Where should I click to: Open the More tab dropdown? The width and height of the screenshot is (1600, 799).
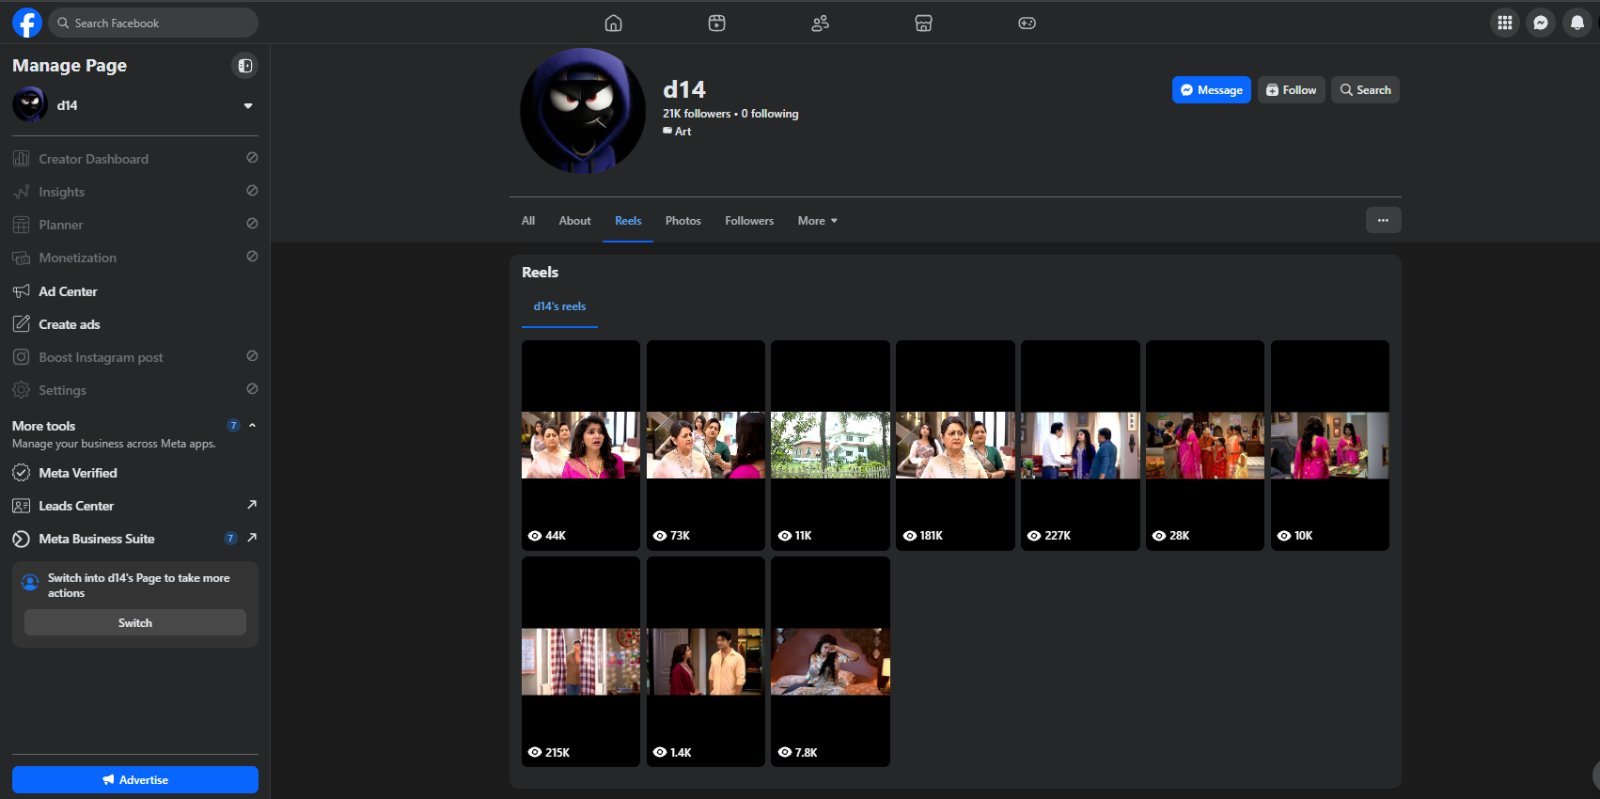click(x=817, y=221)
